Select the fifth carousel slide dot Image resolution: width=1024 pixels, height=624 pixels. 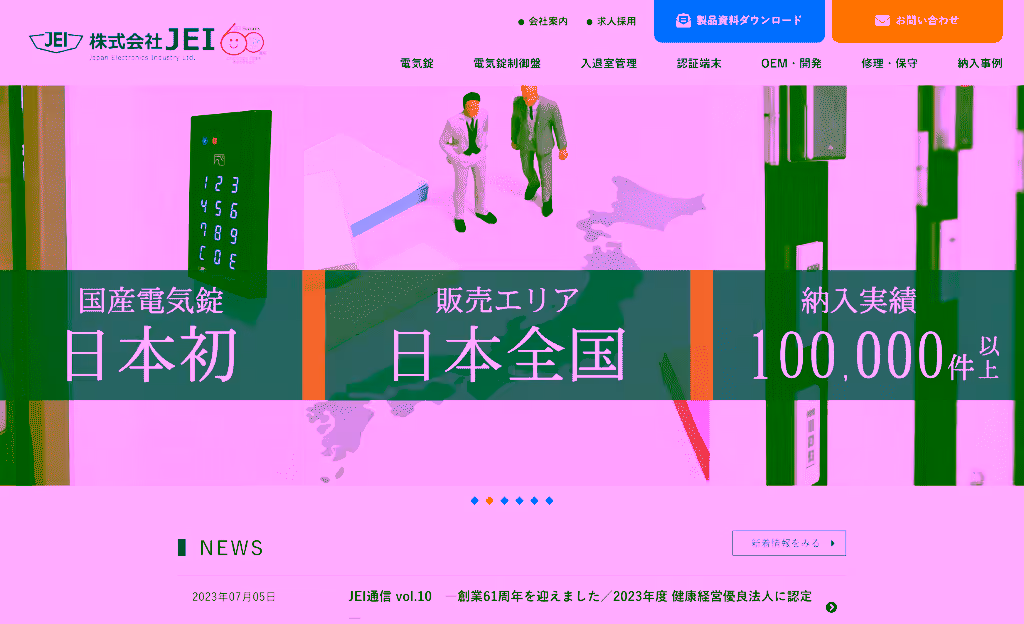coord(534,501)
